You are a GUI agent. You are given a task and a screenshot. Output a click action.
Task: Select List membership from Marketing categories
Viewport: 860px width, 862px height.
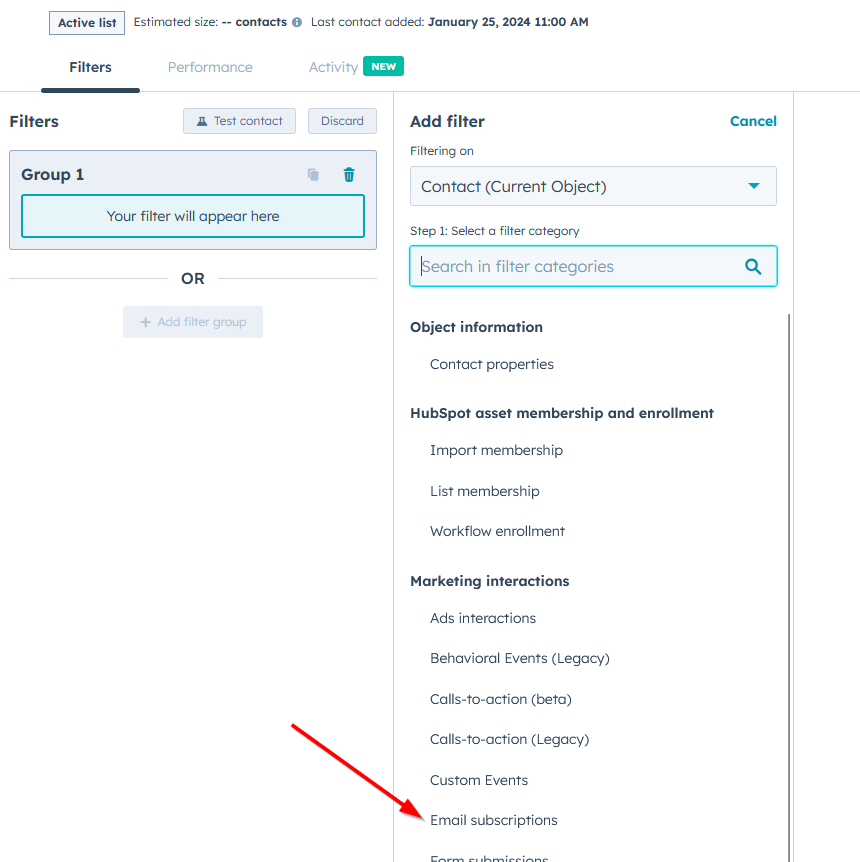click(484, 491)
